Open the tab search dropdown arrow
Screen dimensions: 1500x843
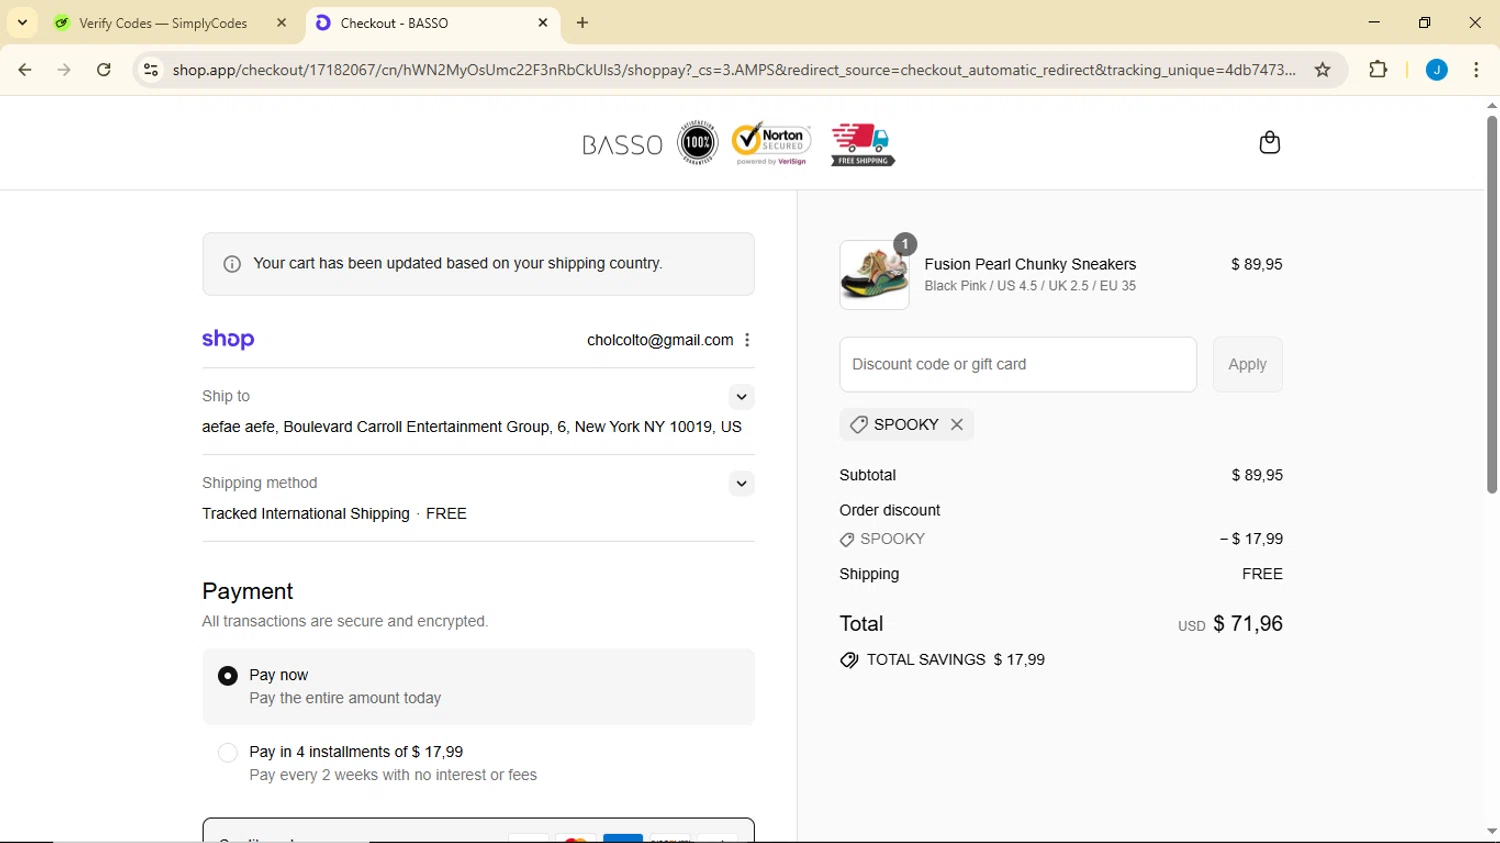tap(22, 23)
